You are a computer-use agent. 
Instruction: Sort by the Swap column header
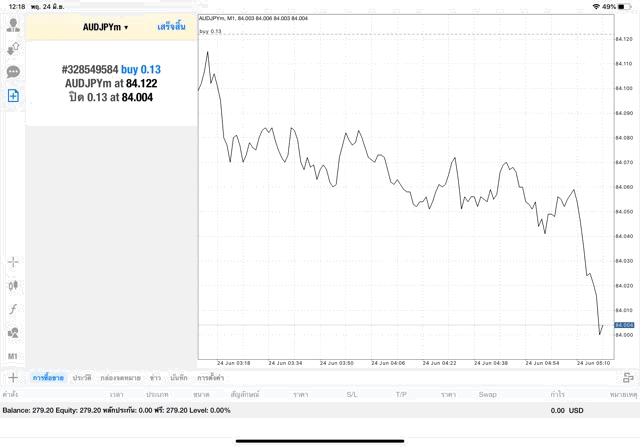click(x=487, y=394)
